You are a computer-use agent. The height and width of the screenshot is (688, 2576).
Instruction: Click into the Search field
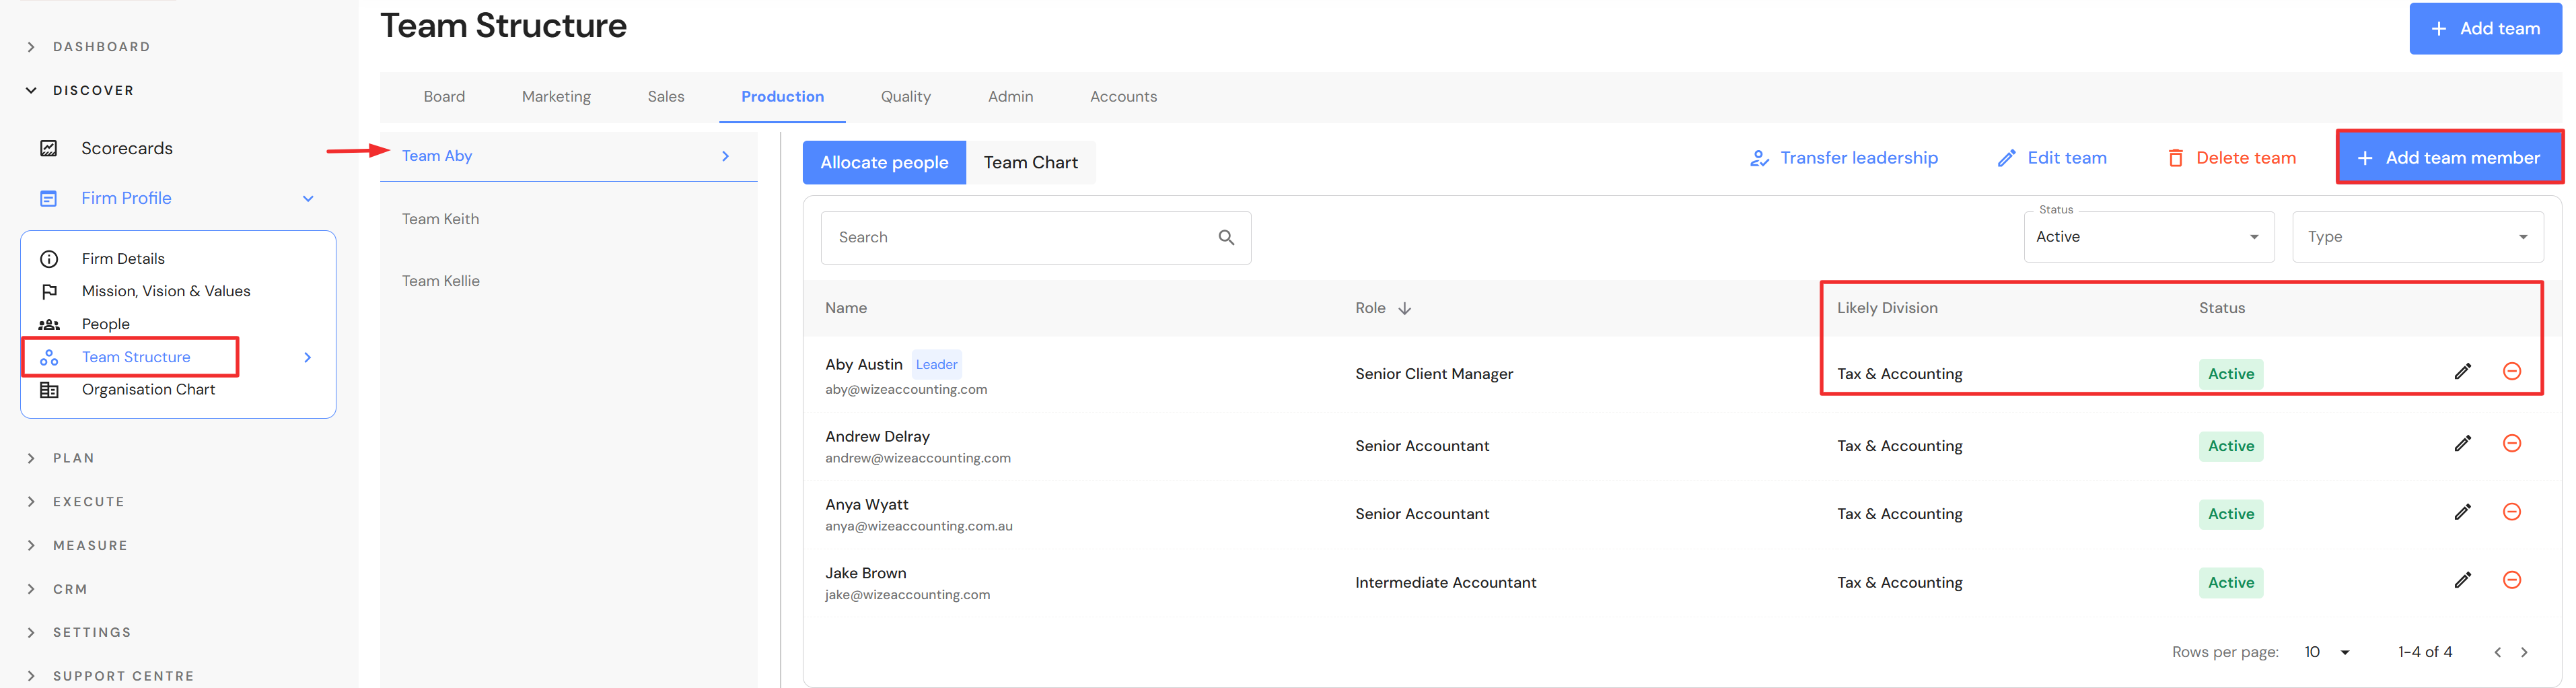[1020, 237]
